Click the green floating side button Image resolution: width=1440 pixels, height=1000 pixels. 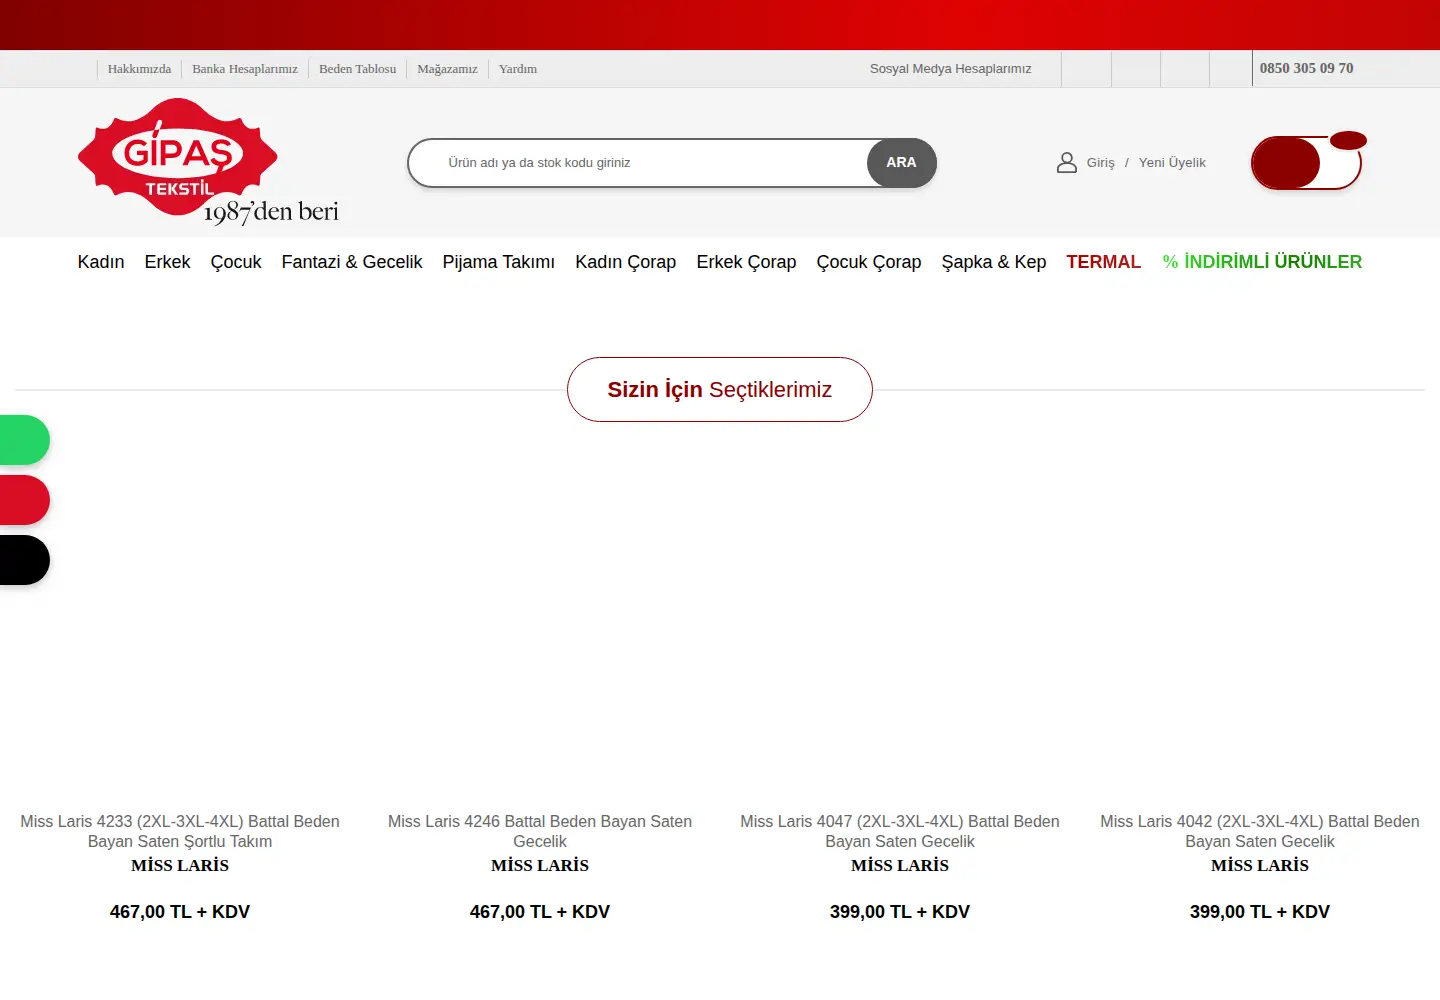24,440
